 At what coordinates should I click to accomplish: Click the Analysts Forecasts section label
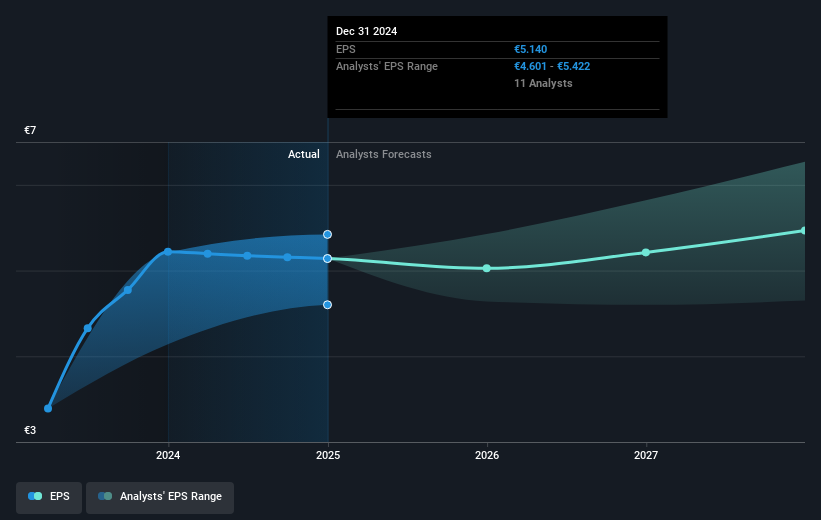click(384, 154)
